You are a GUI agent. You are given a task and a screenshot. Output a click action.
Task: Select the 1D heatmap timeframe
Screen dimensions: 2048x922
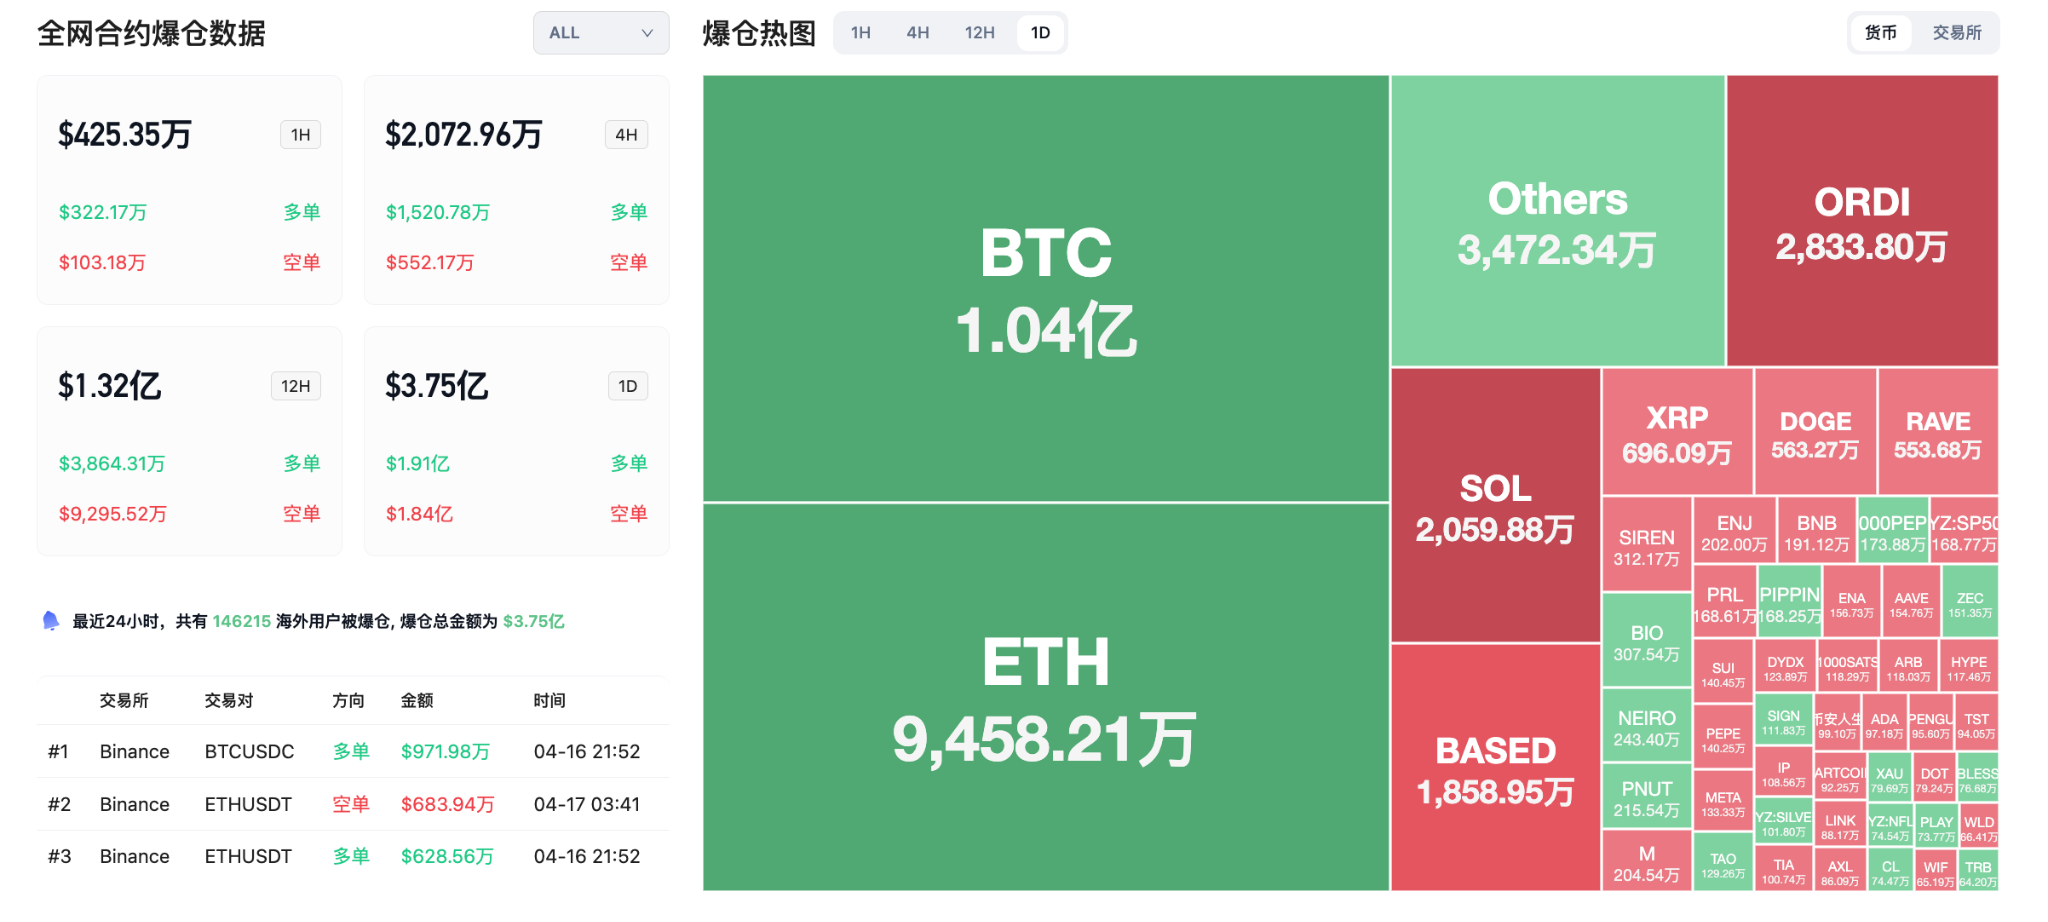click(x=1040, y=33)
